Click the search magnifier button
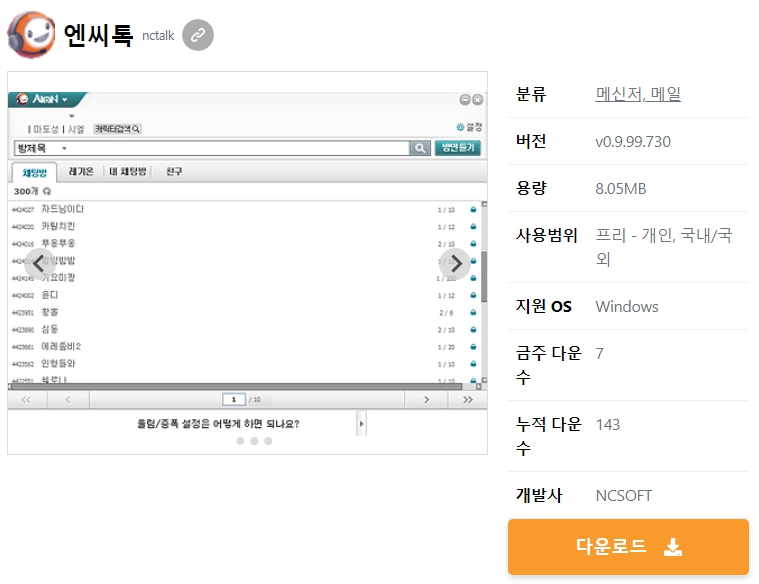 click(420, 148)
